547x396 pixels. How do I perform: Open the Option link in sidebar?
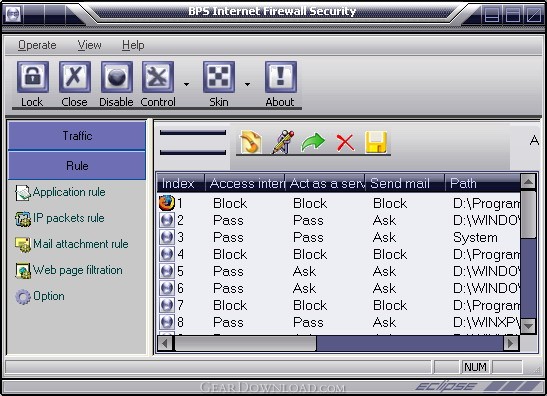pyautogui.click(x=49, y=296)
